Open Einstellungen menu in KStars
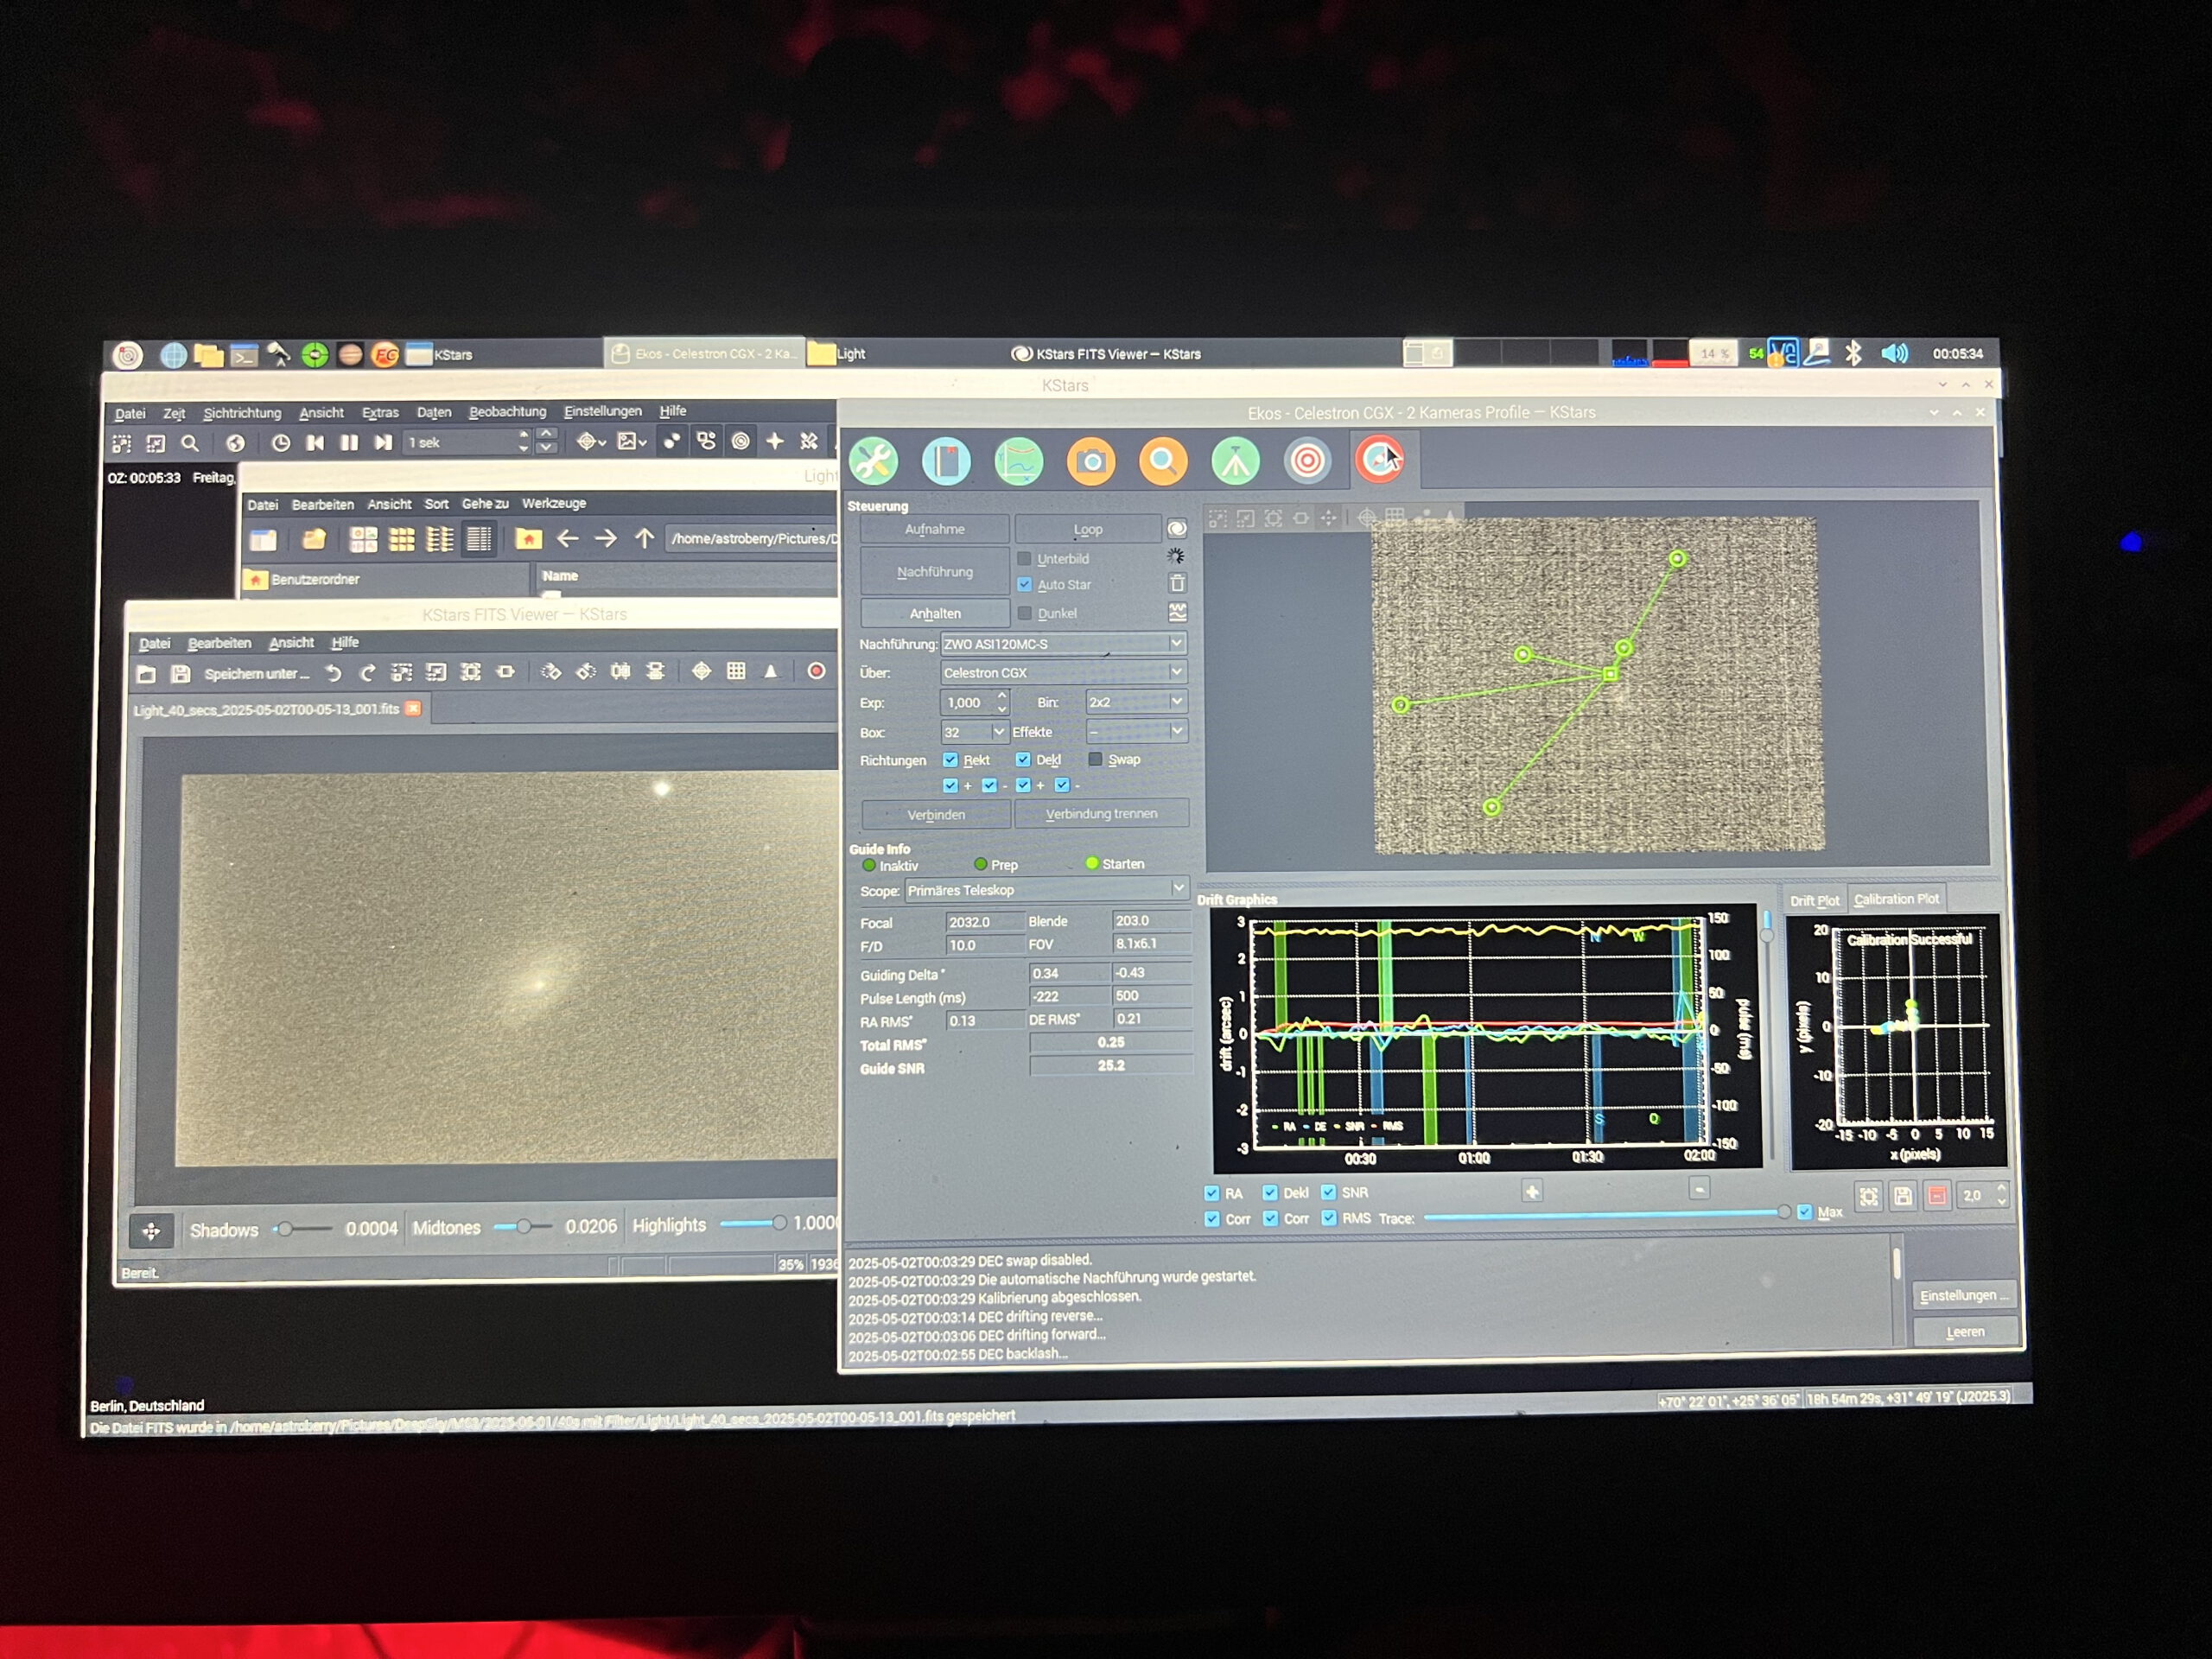 point(602,411)
